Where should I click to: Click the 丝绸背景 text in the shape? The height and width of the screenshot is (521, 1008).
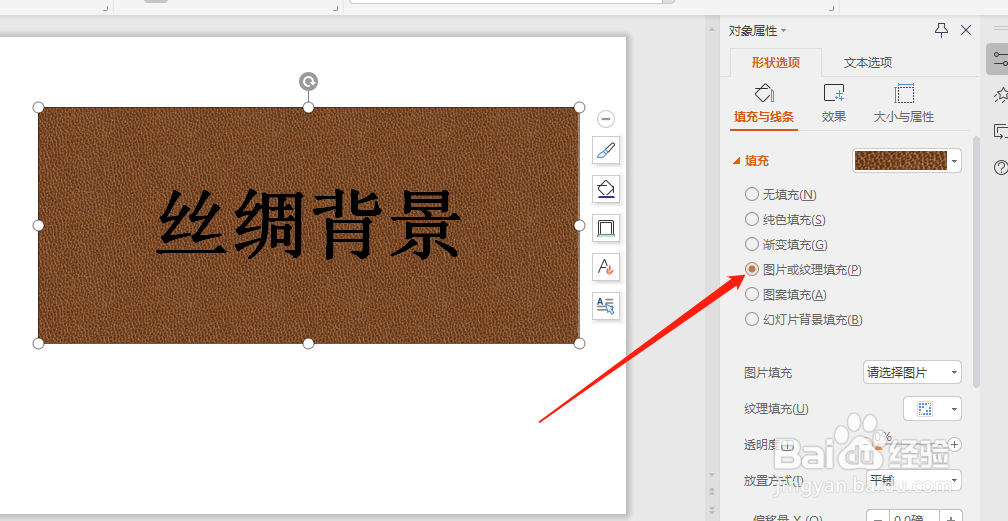tap(309, 224)
